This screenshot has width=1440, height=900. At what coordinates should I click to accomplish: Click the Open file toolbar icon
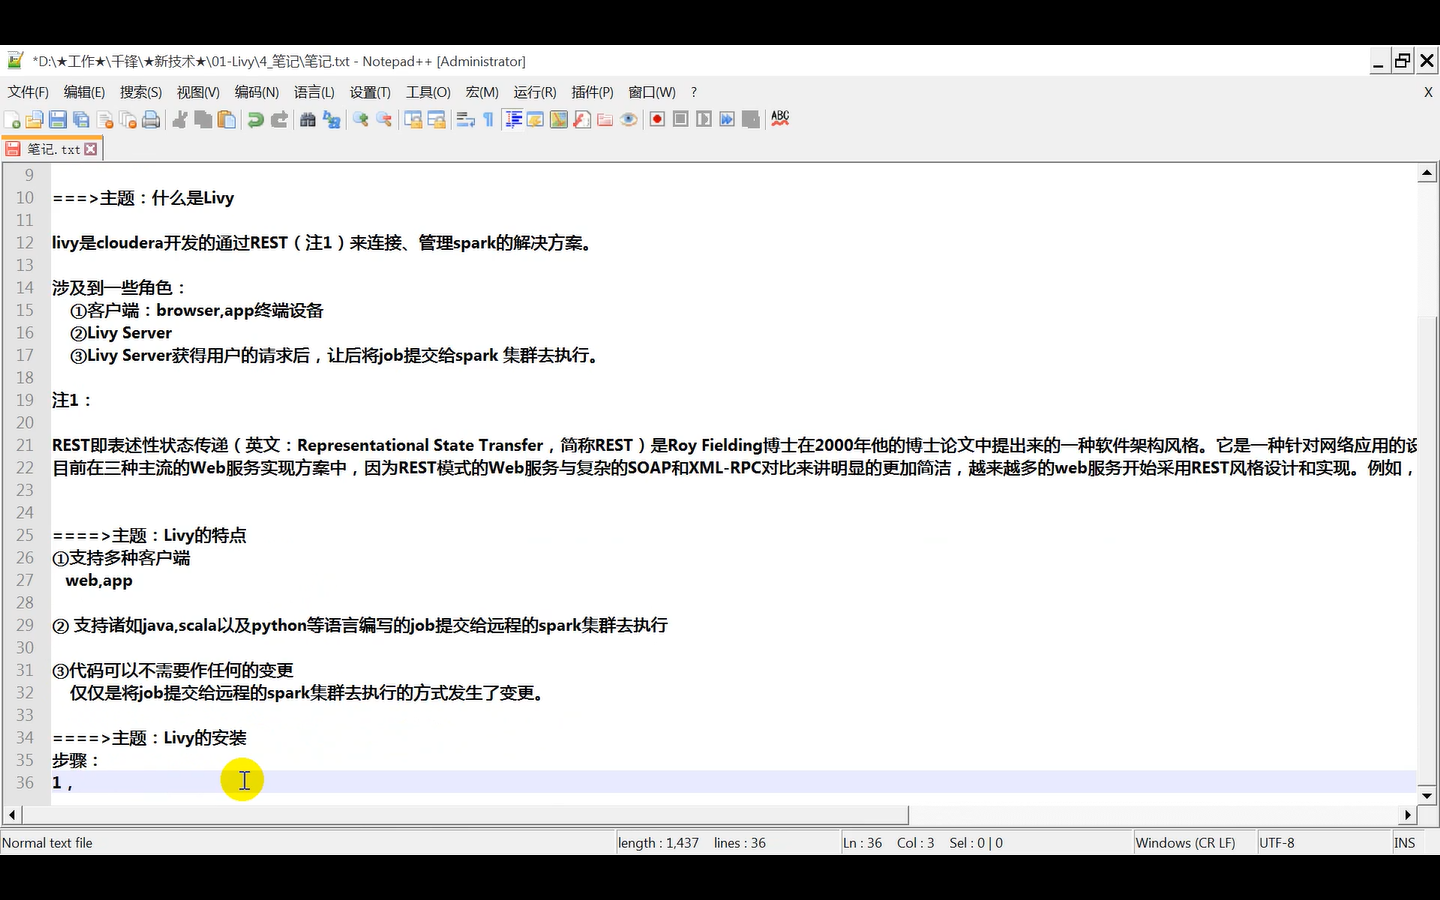click(x=34, y=119)
